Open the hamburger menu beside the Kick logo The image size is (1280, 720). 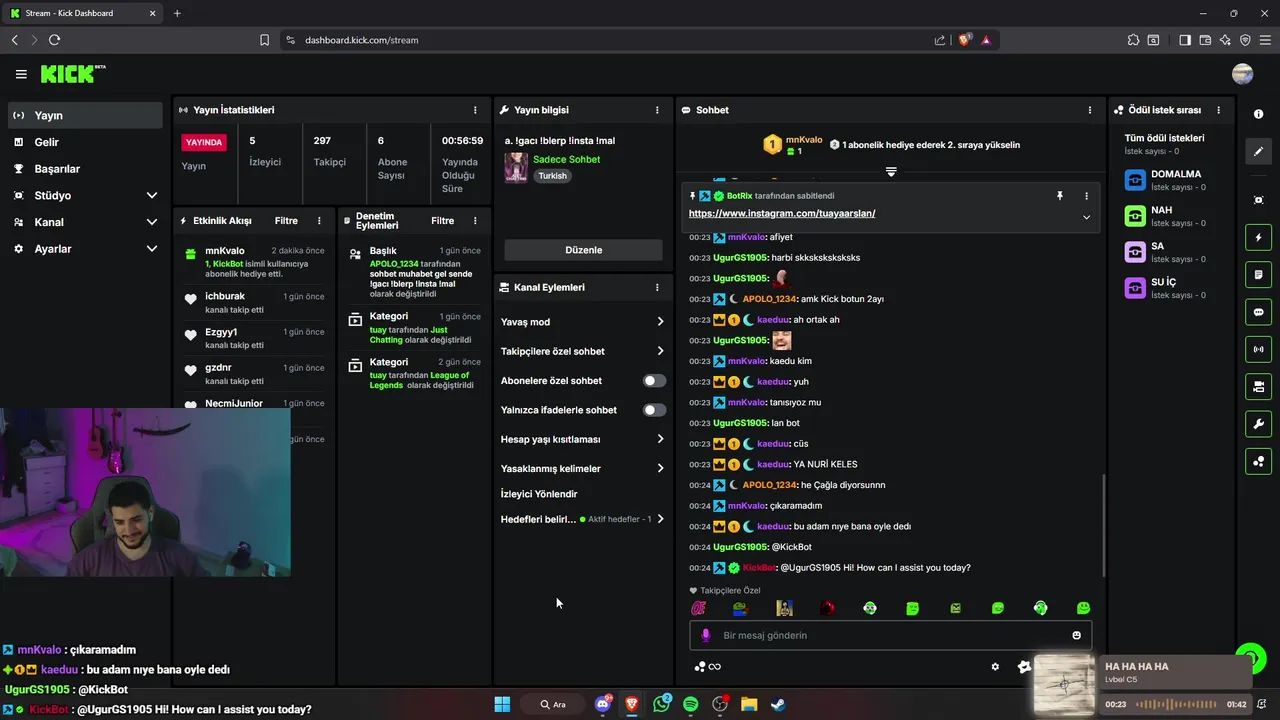tap(21, 74)
